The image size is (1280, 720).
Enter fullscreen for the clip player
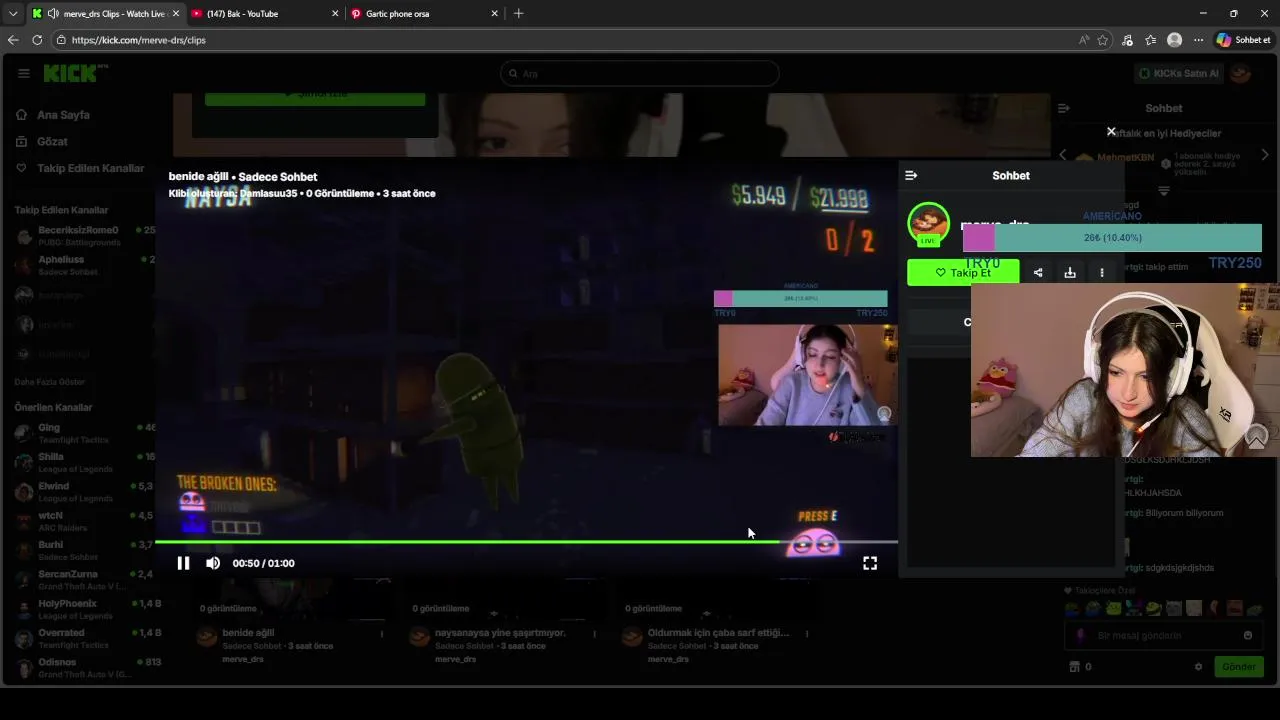pyautogui.click(x=870, y=563)
